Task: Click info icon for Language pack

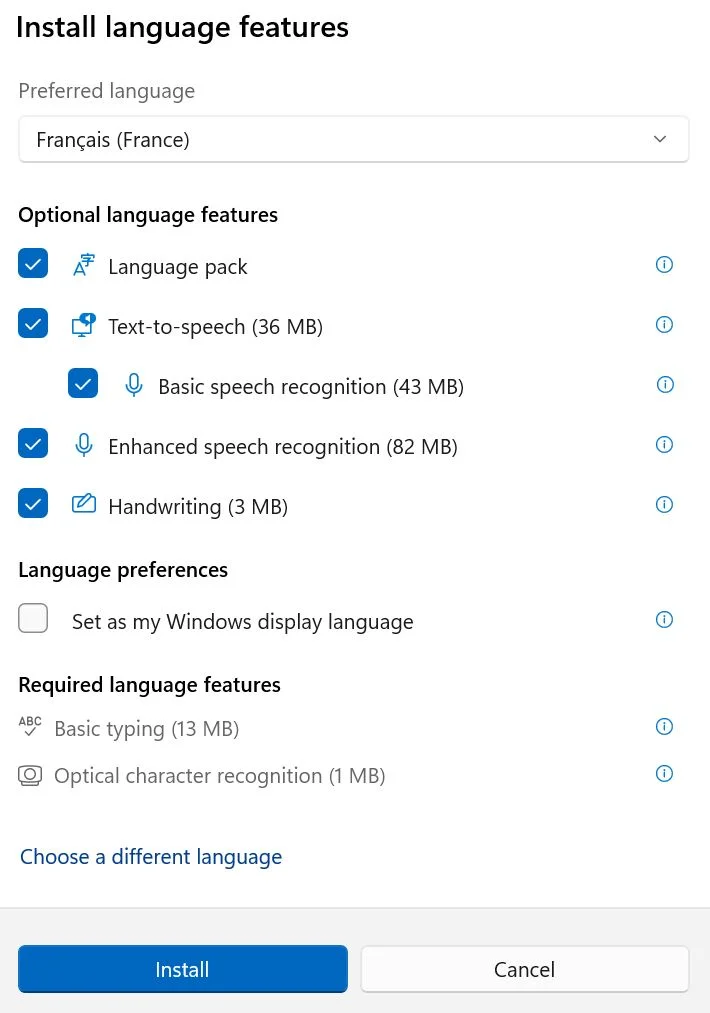Action: tap(664, 264)
